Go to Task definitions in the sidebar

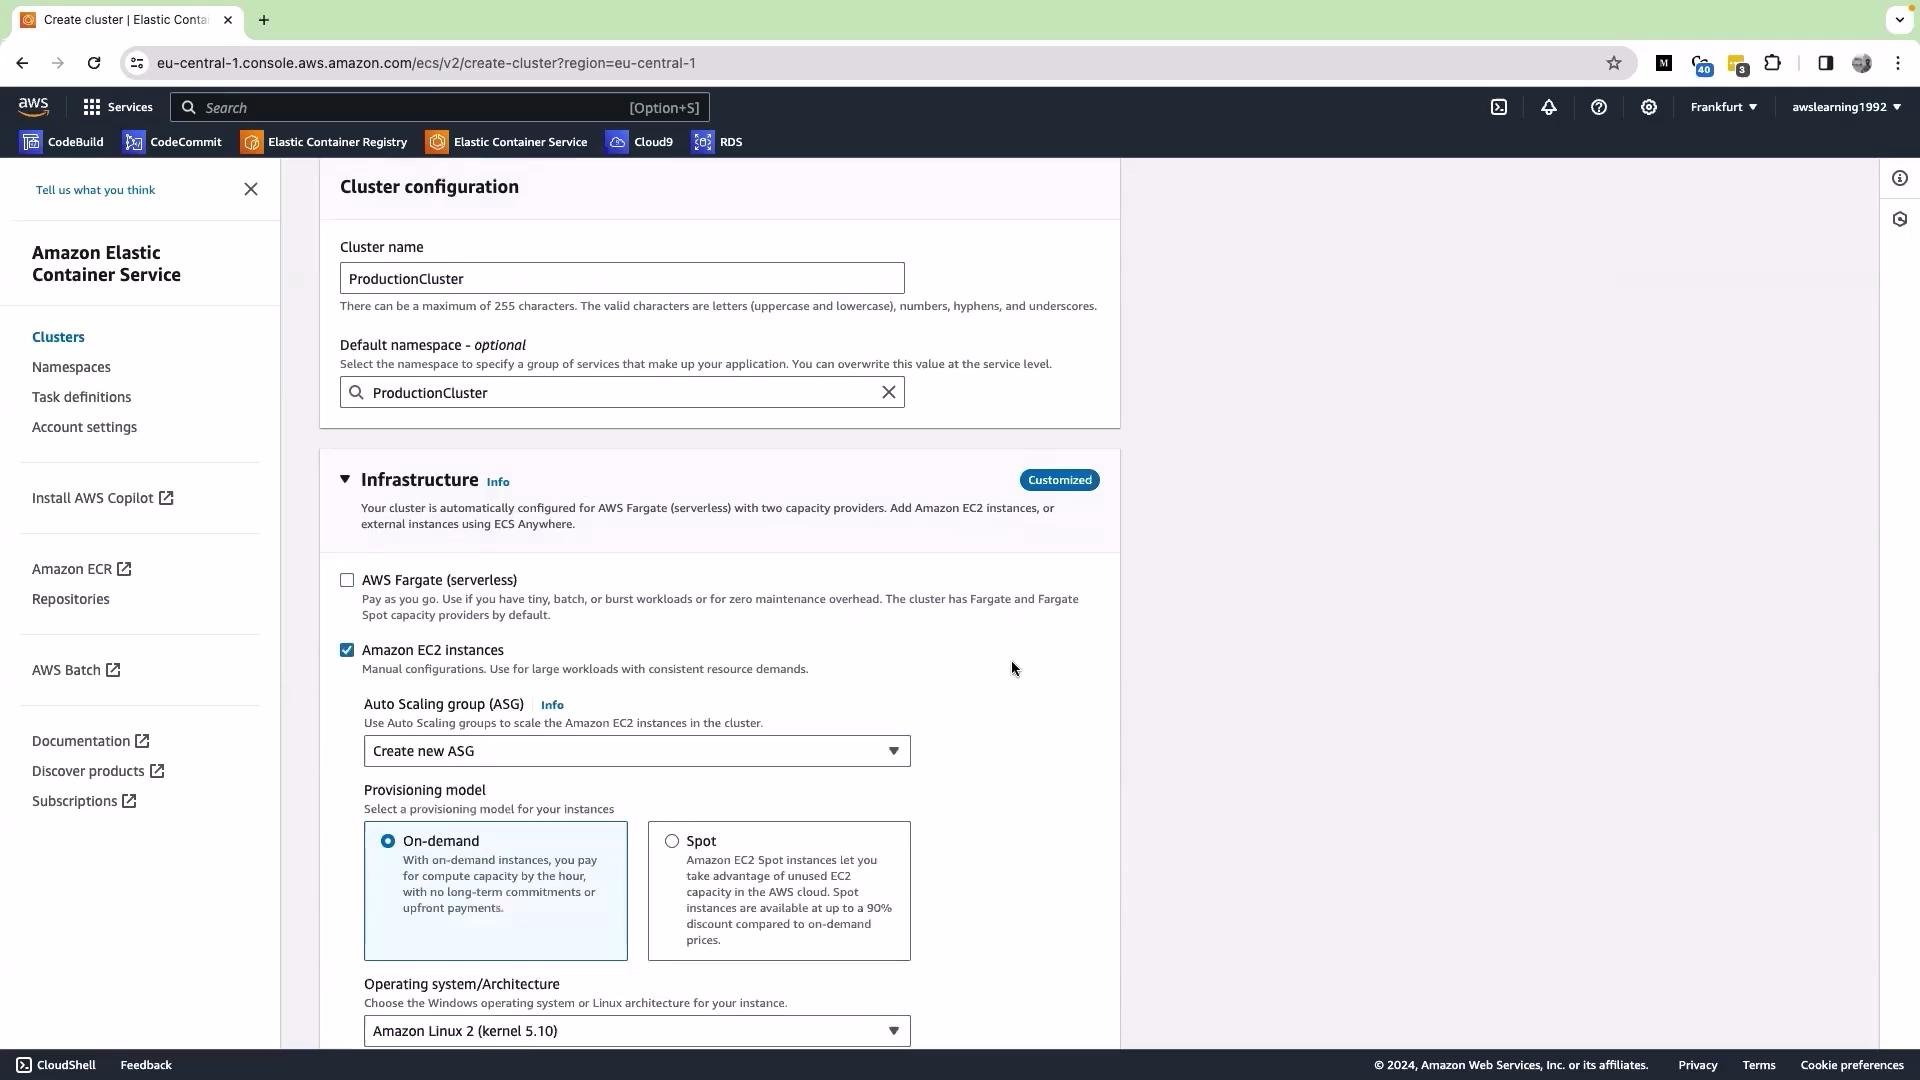pyautogui.click(x=81, y=397)
